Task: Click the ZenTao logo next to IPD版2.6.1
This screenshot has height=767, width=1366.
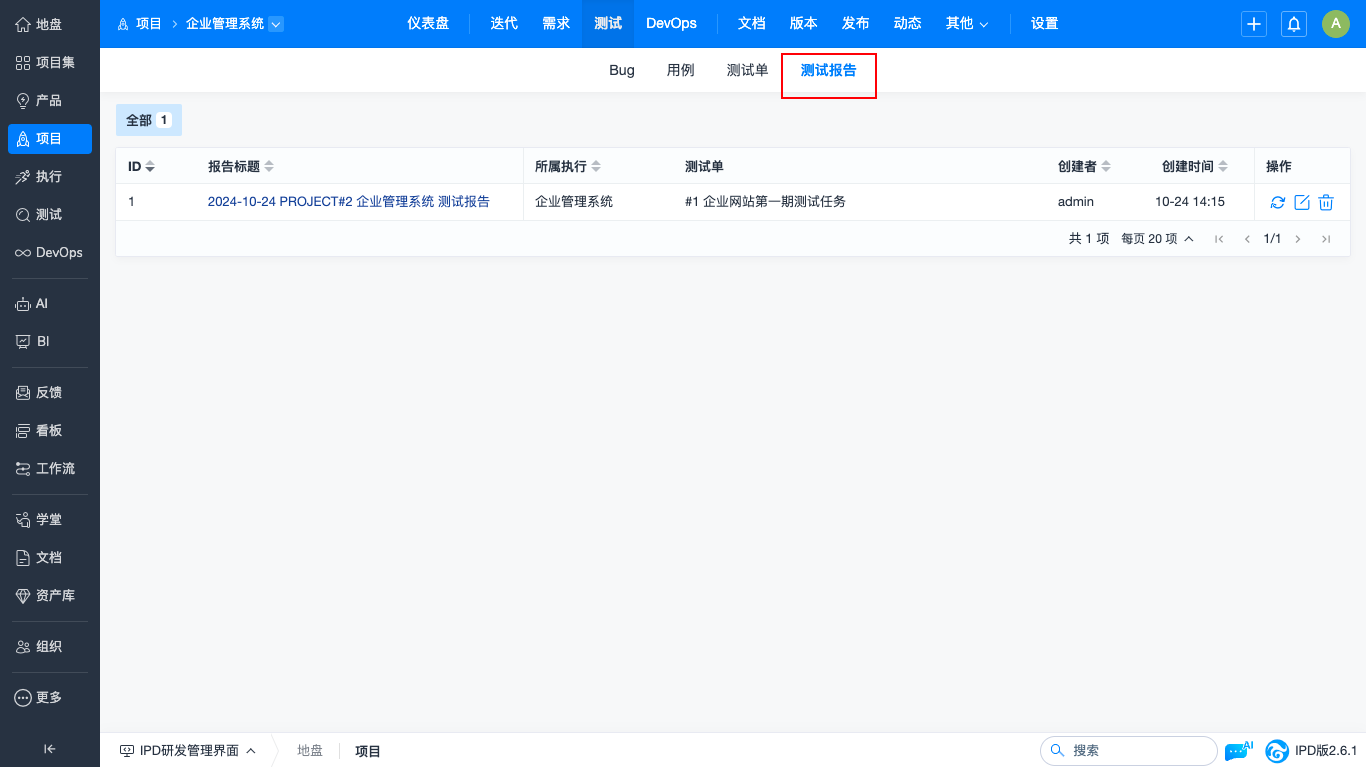Action: tap(1277, 751)
